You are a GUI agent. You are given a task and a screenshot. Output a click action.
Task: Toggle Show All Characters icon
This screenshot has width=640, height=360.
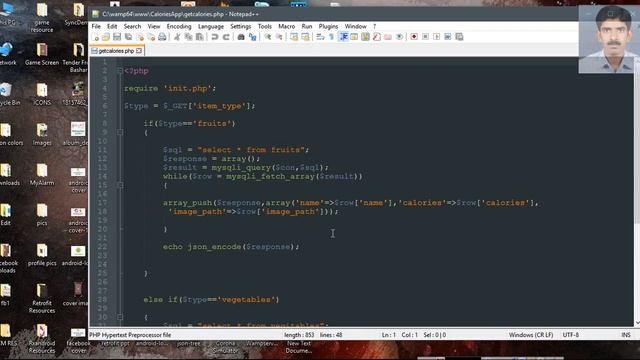pyautogui.click(x=331, y=37)
